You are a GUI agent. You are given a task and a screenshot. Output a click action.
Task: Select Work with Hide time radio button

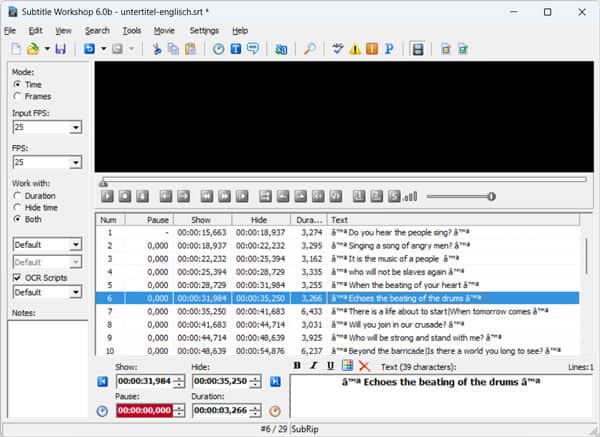tap(17, 207)
